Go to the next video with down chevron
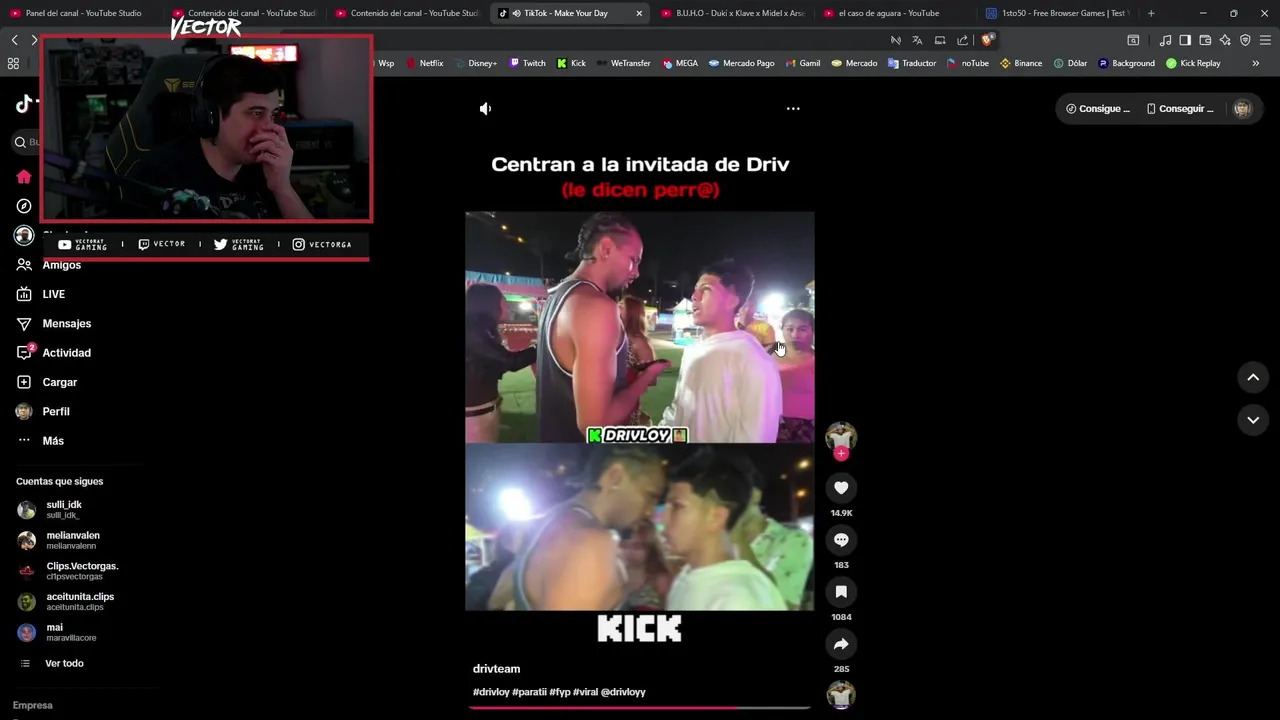The width and height of the screenshot is (1280, 720). [1253, 420]
